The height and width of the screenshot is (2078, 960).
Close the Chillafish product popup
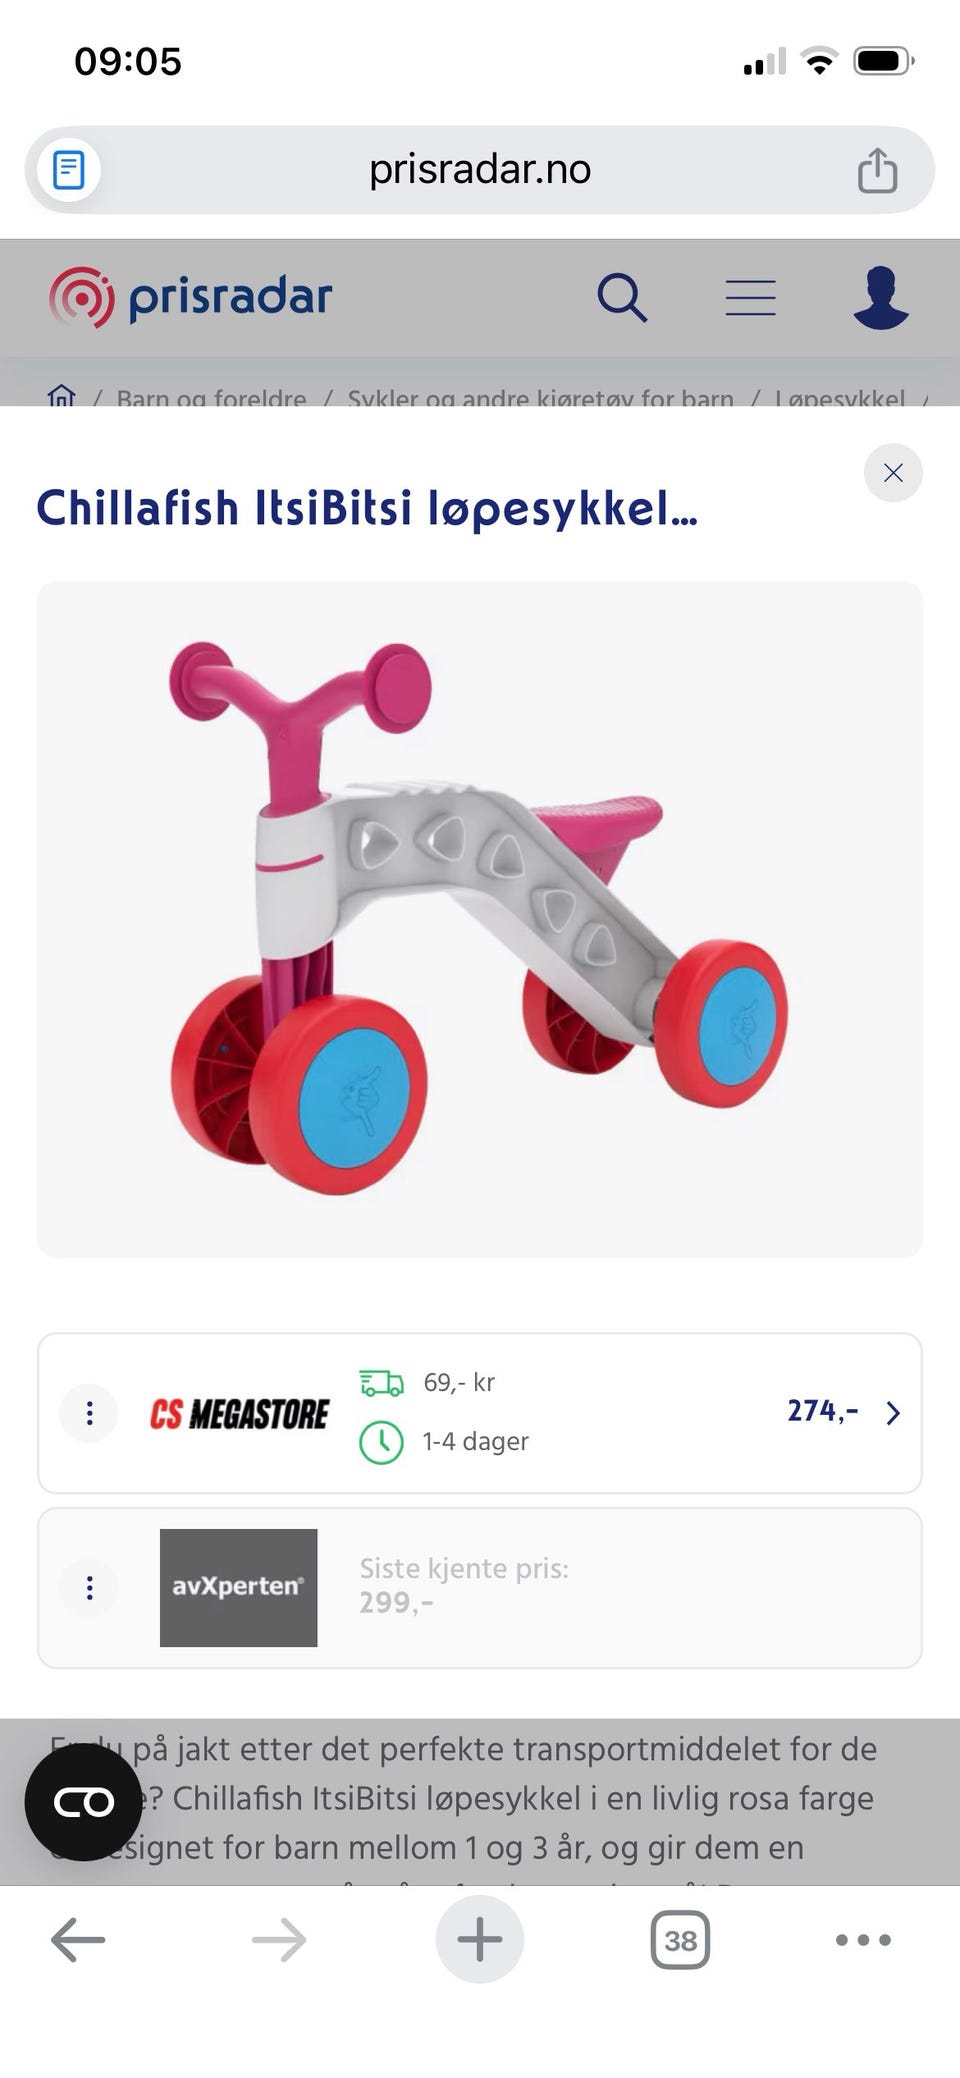(893, 472)
